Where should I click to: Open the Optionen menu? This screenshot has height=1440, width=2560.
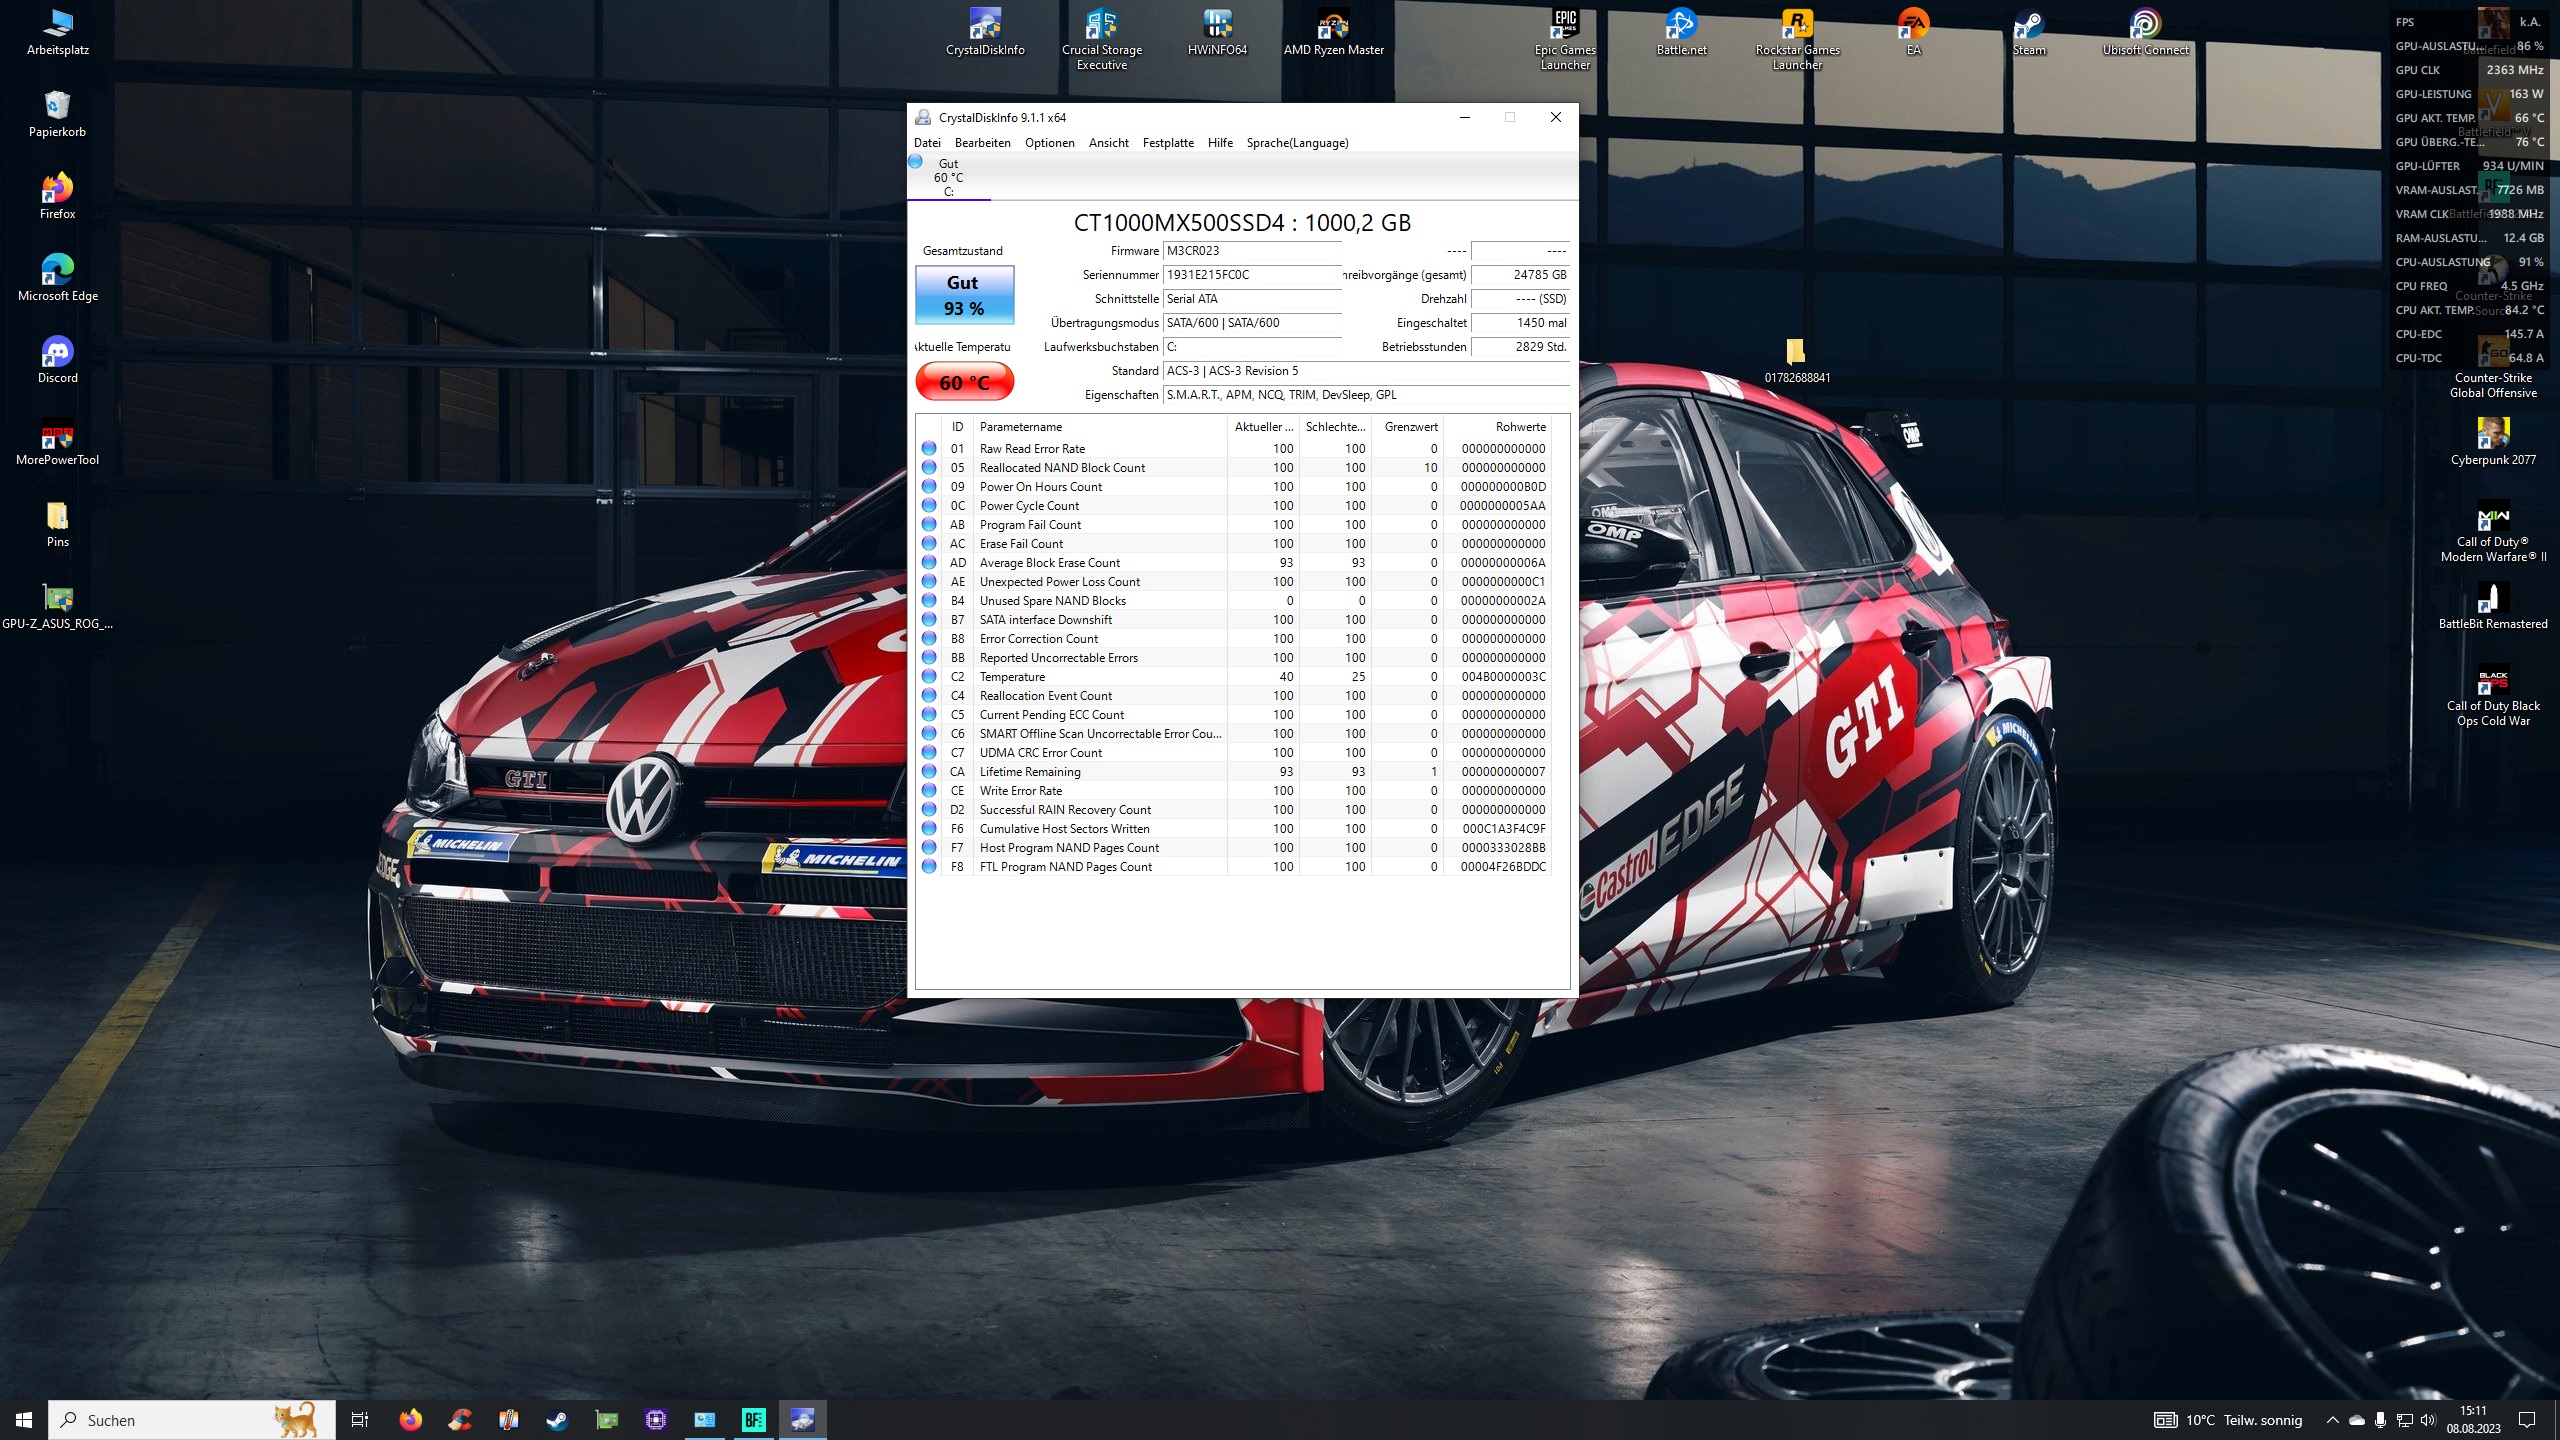point(1049,143)
